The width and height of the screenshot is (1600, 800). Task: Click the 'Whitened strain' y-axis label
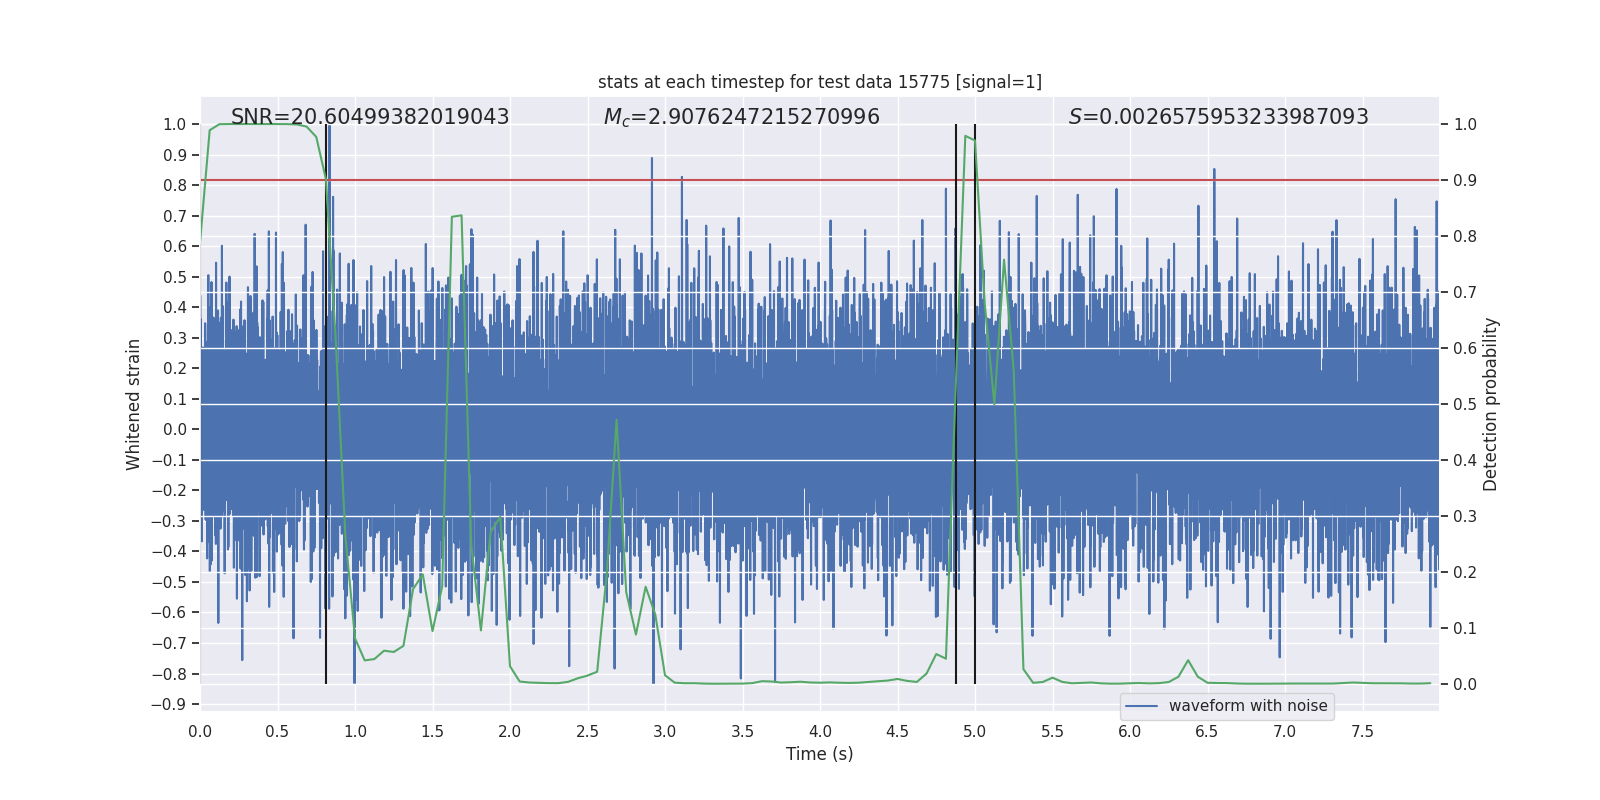pos(133,404)
